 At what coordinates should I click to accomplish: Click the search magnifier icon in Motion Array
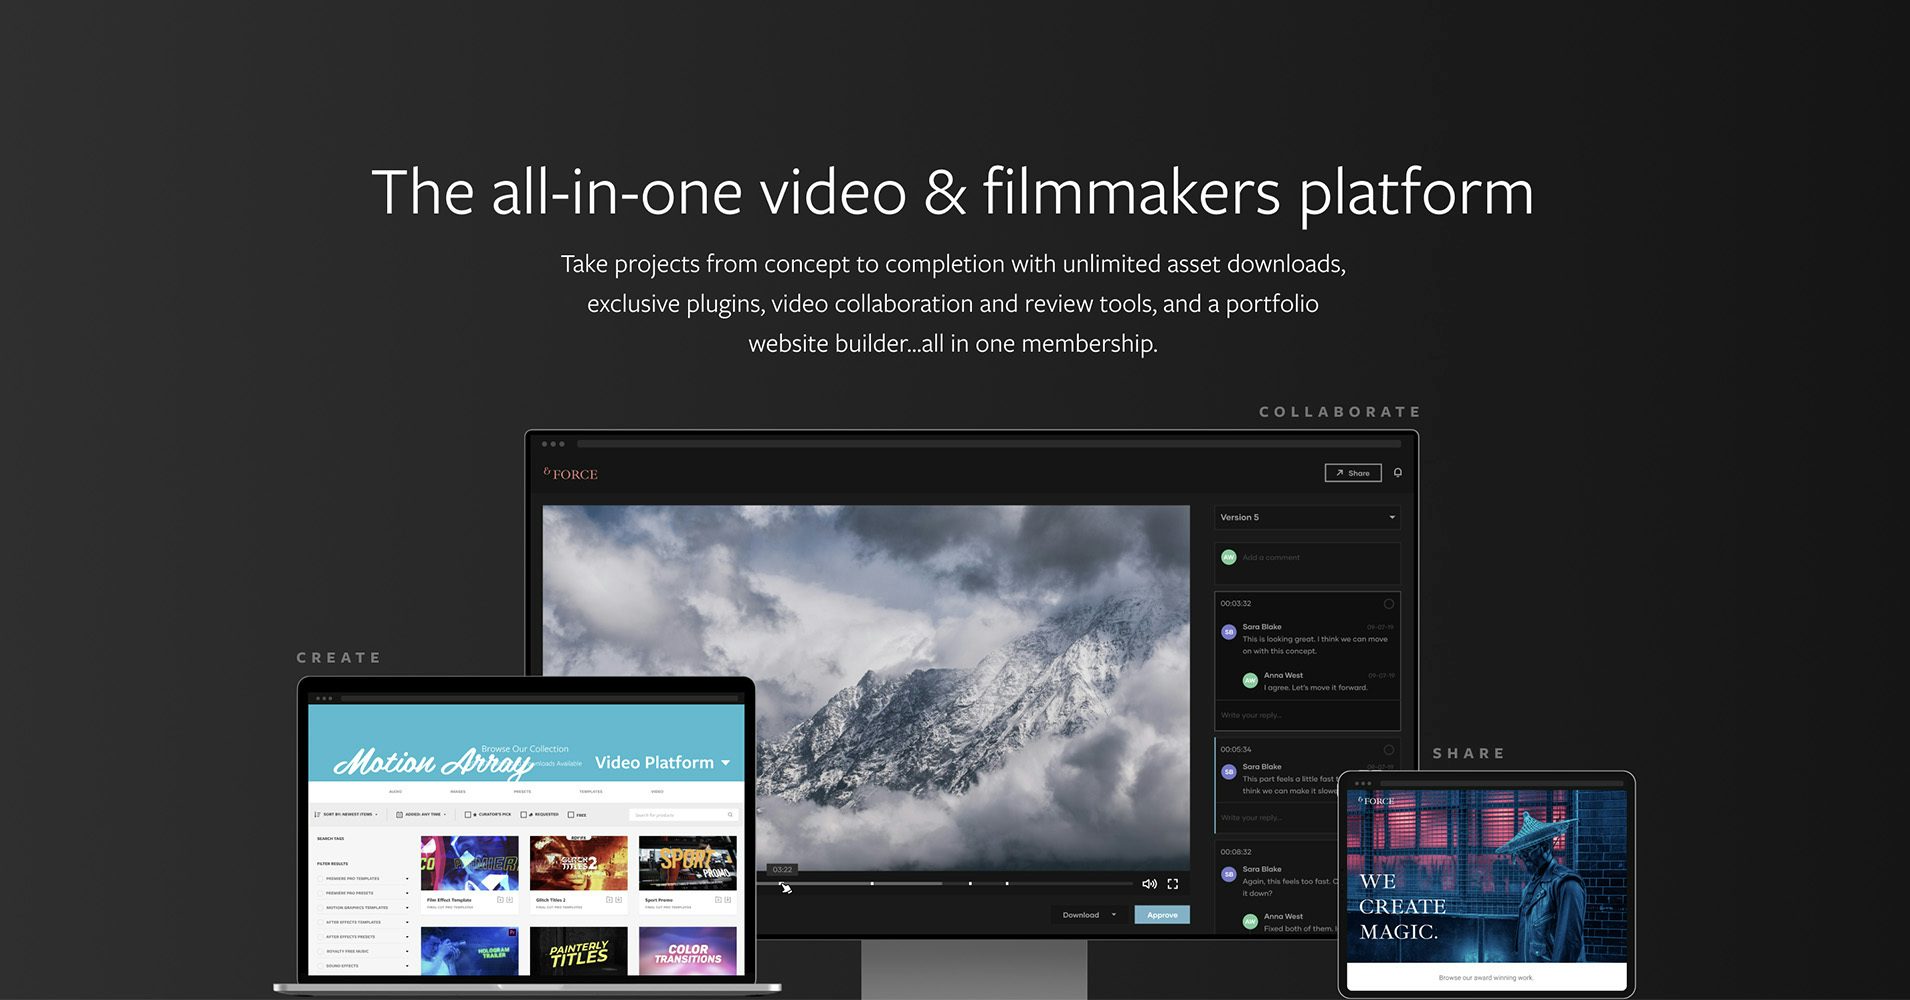coord(730,815)
